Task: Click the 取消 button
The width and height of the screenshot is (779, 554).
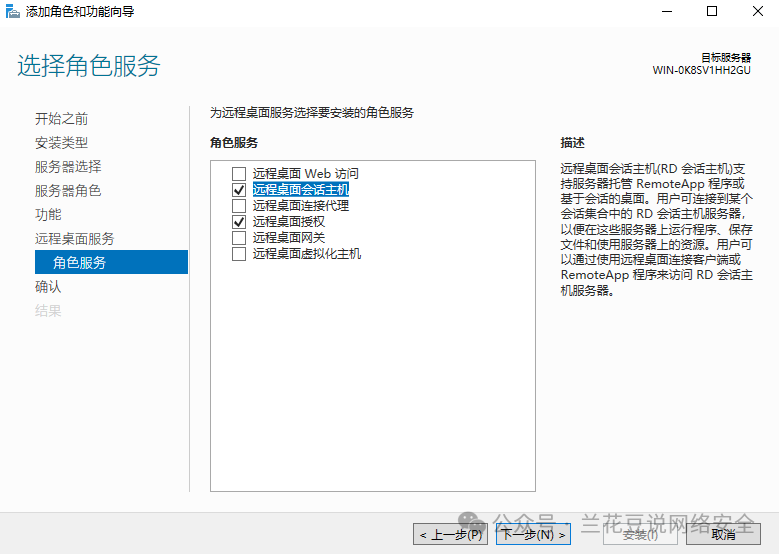Action: (724, 534)
